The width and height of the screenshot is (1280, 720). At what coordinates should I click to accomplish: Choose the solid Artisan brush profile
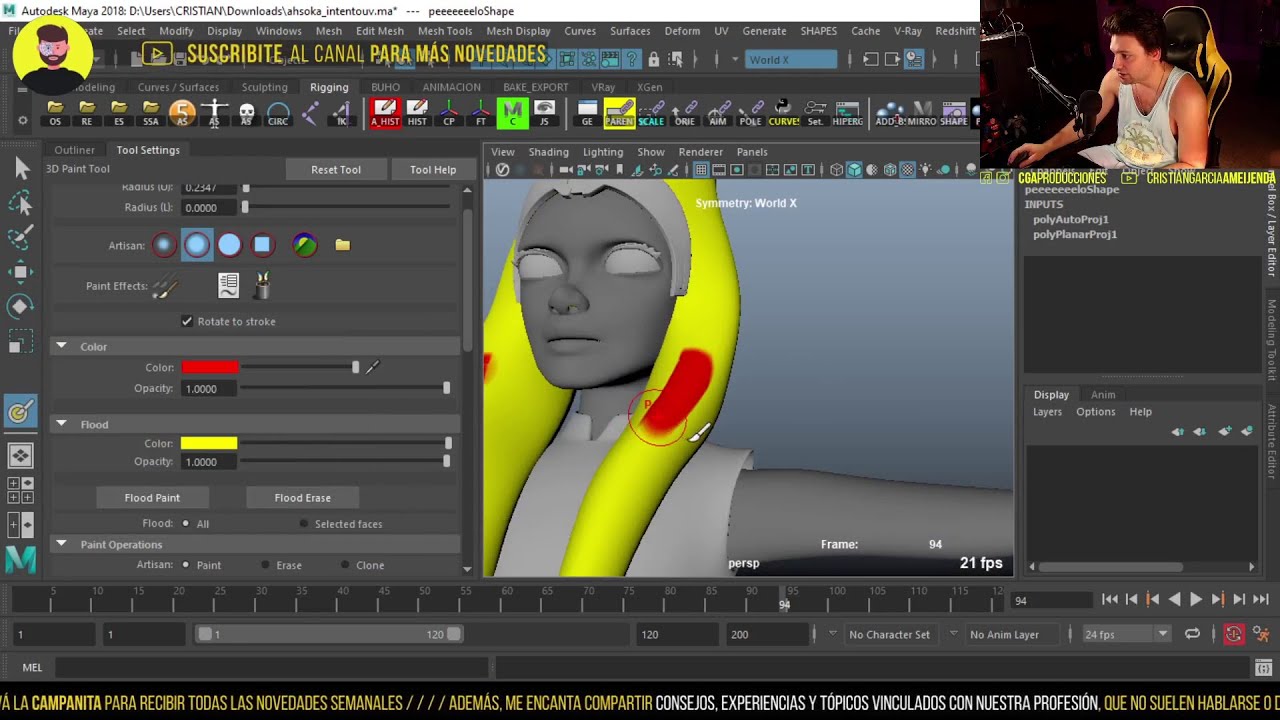(229, 244)
